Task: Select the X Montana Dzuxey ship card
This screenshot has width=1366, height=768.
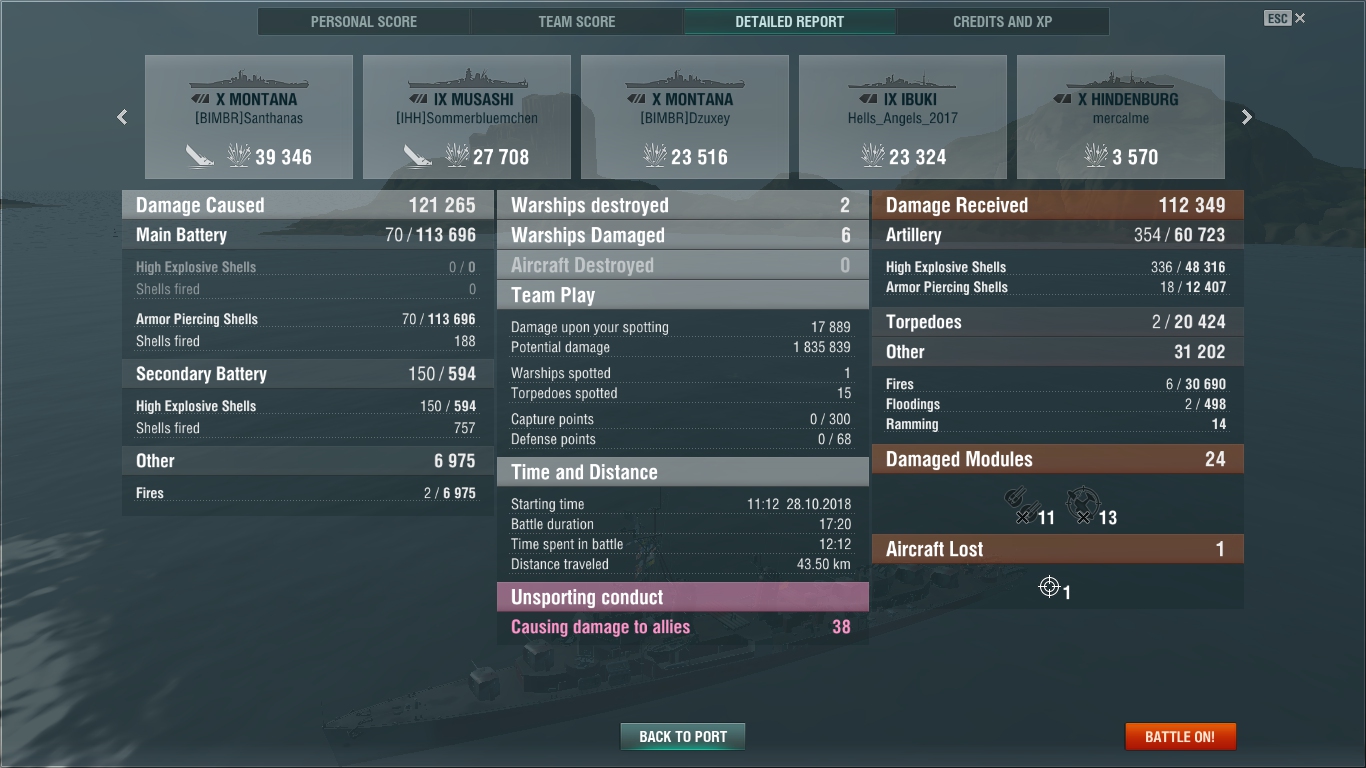Action: pos(685,117)
